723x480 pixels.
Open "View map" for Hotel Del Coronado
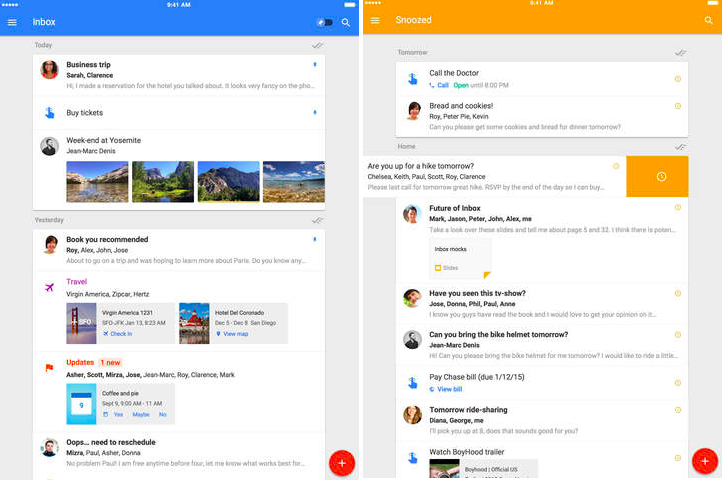235,334
